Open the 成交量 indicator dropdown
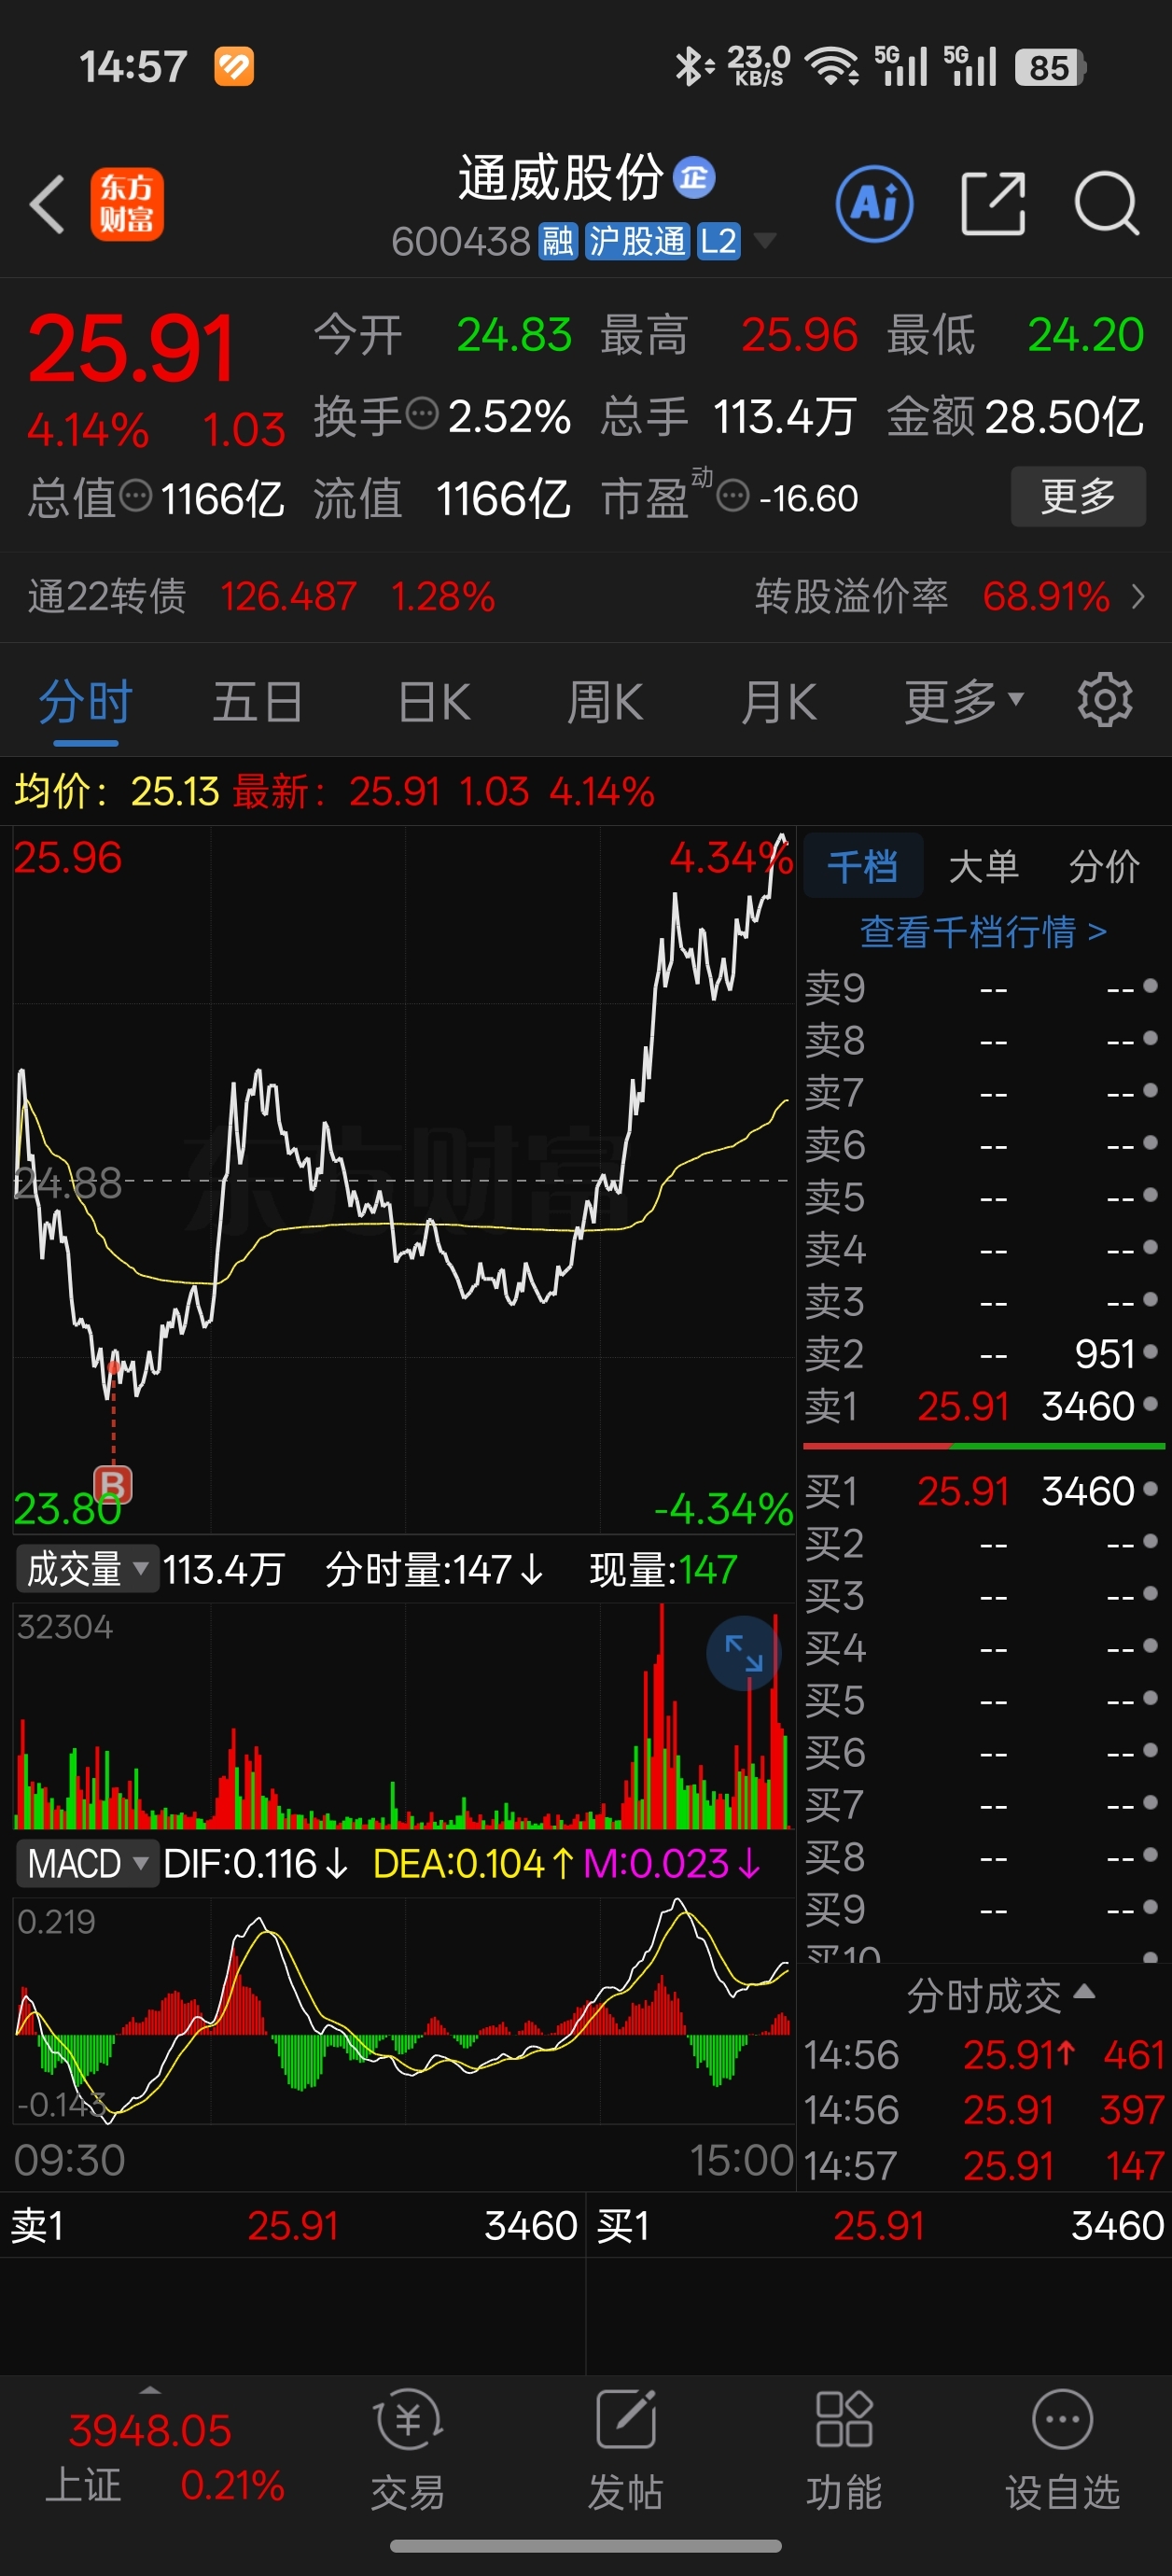The width and height of the screenshot is (1172, 2576). 87,1569
